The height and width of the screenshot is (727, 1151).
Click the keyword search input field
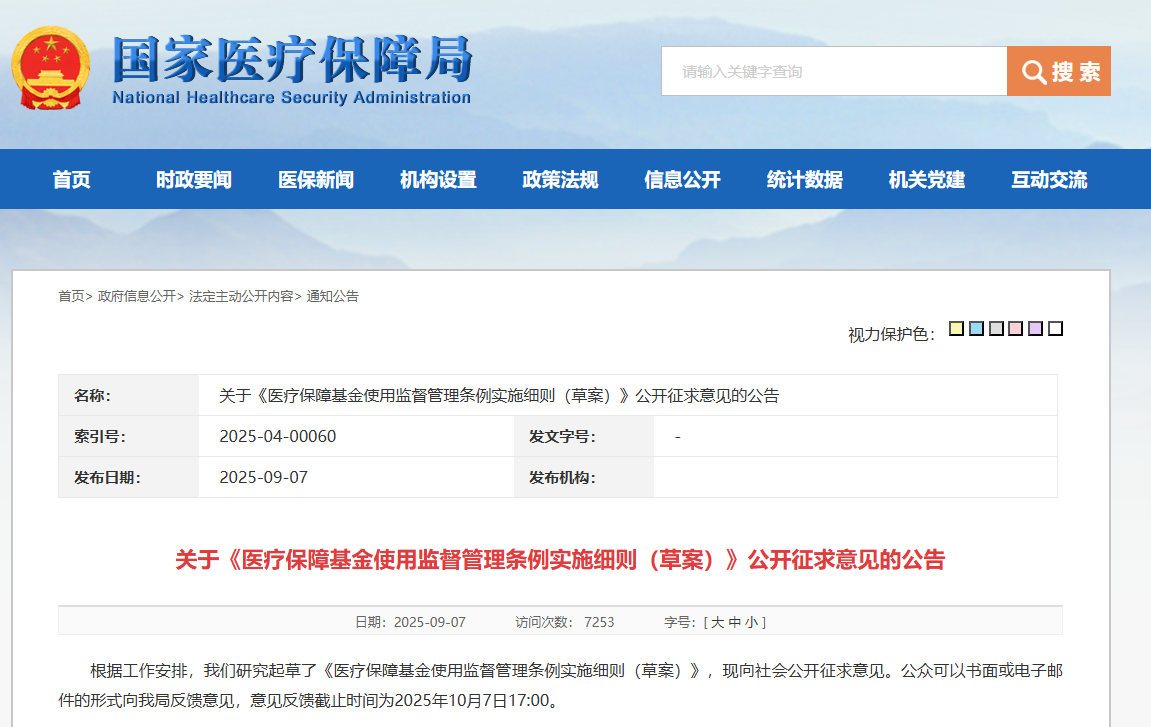(833, 72)
